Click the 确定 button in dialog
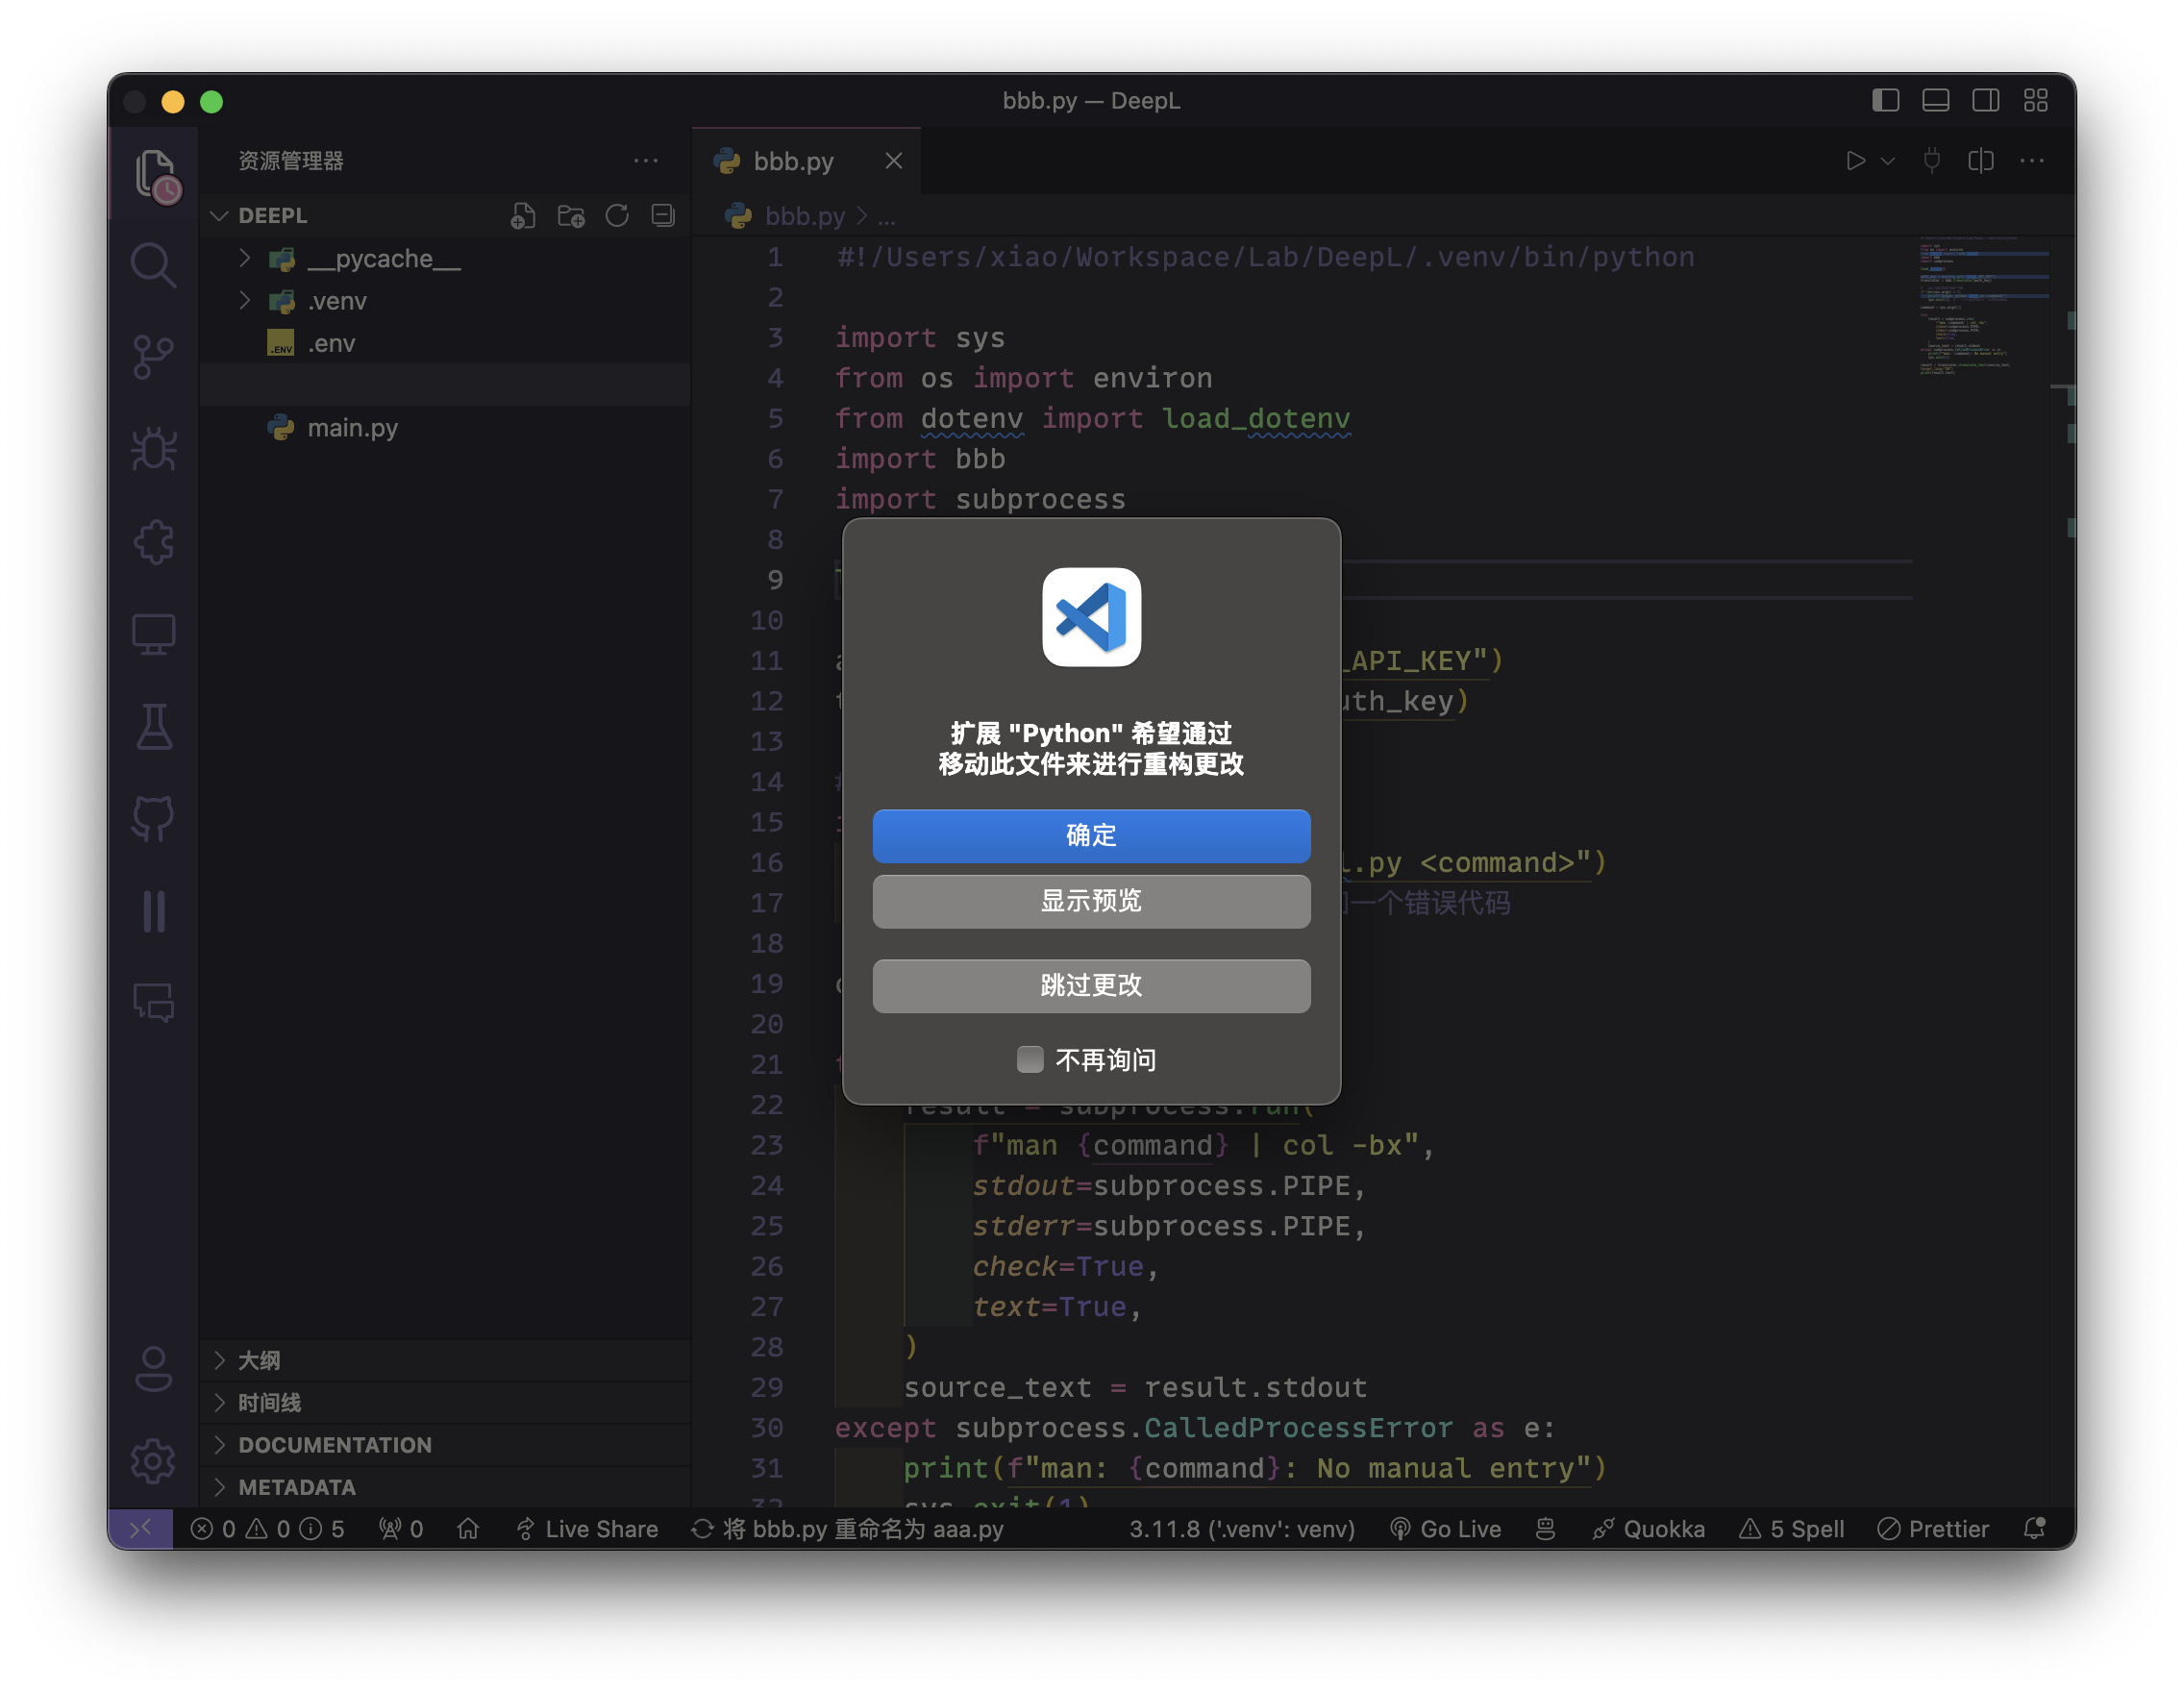This screenshot has height=1692, width=2184. coord(1091,836)
